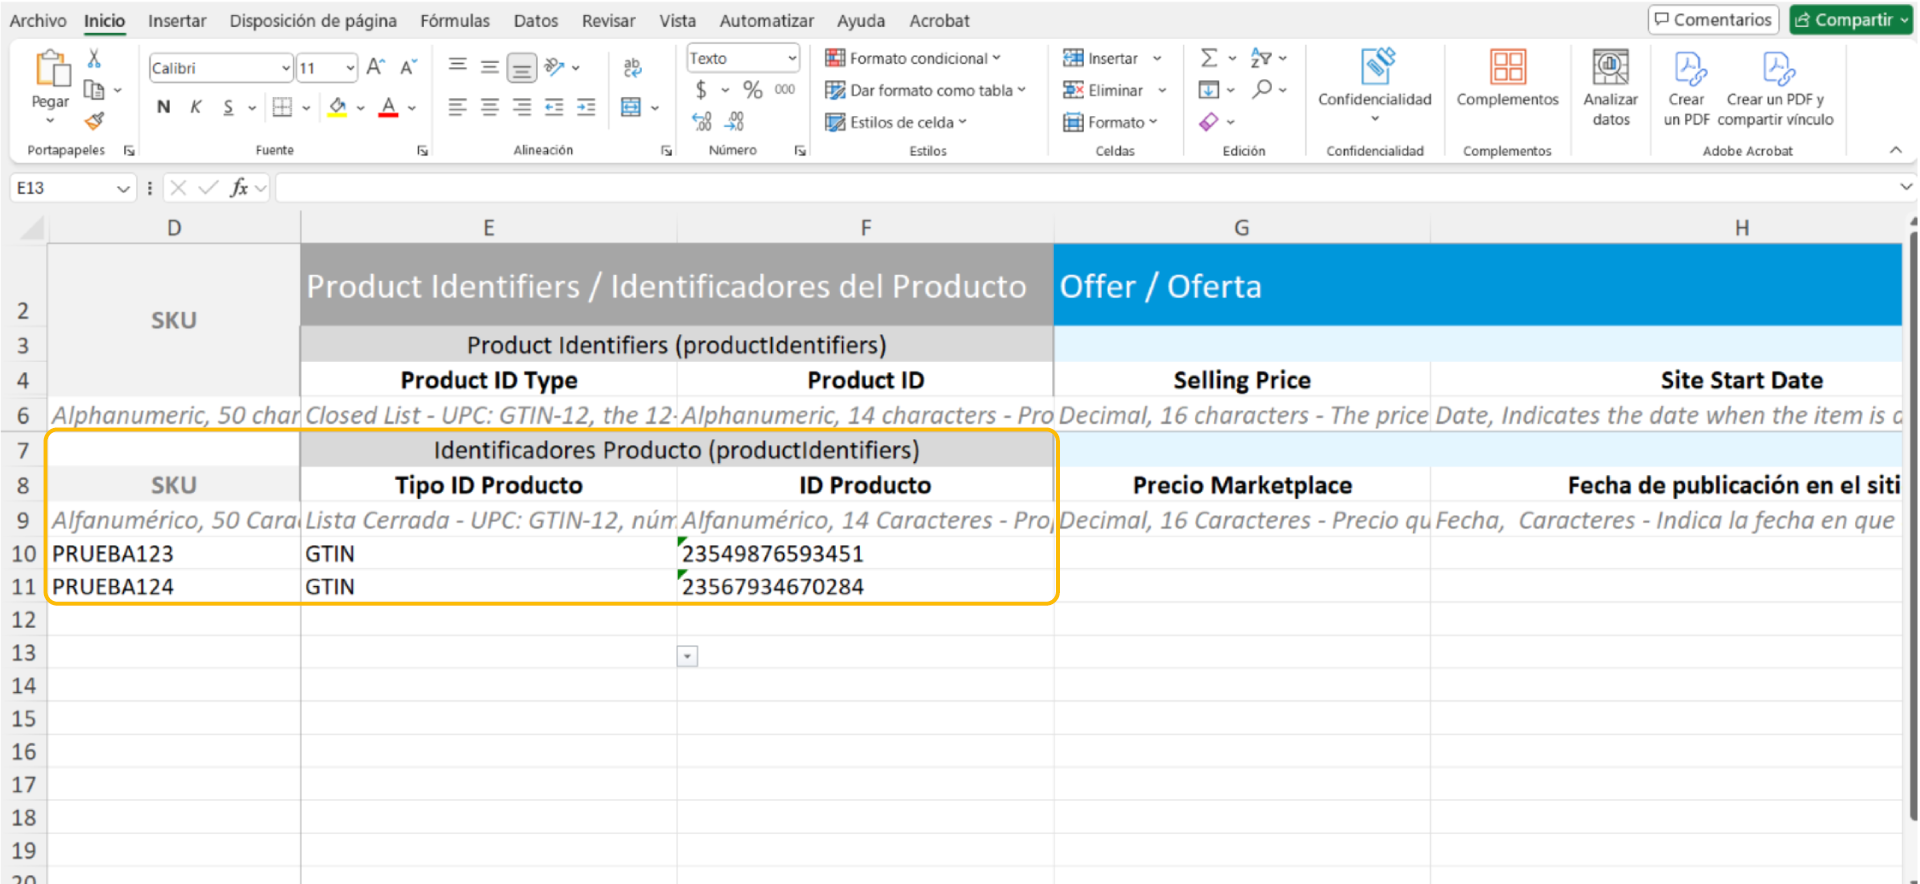Toggle bottom vertical alignment (highlighted)

pyautogui.click(x=522, y=67)
